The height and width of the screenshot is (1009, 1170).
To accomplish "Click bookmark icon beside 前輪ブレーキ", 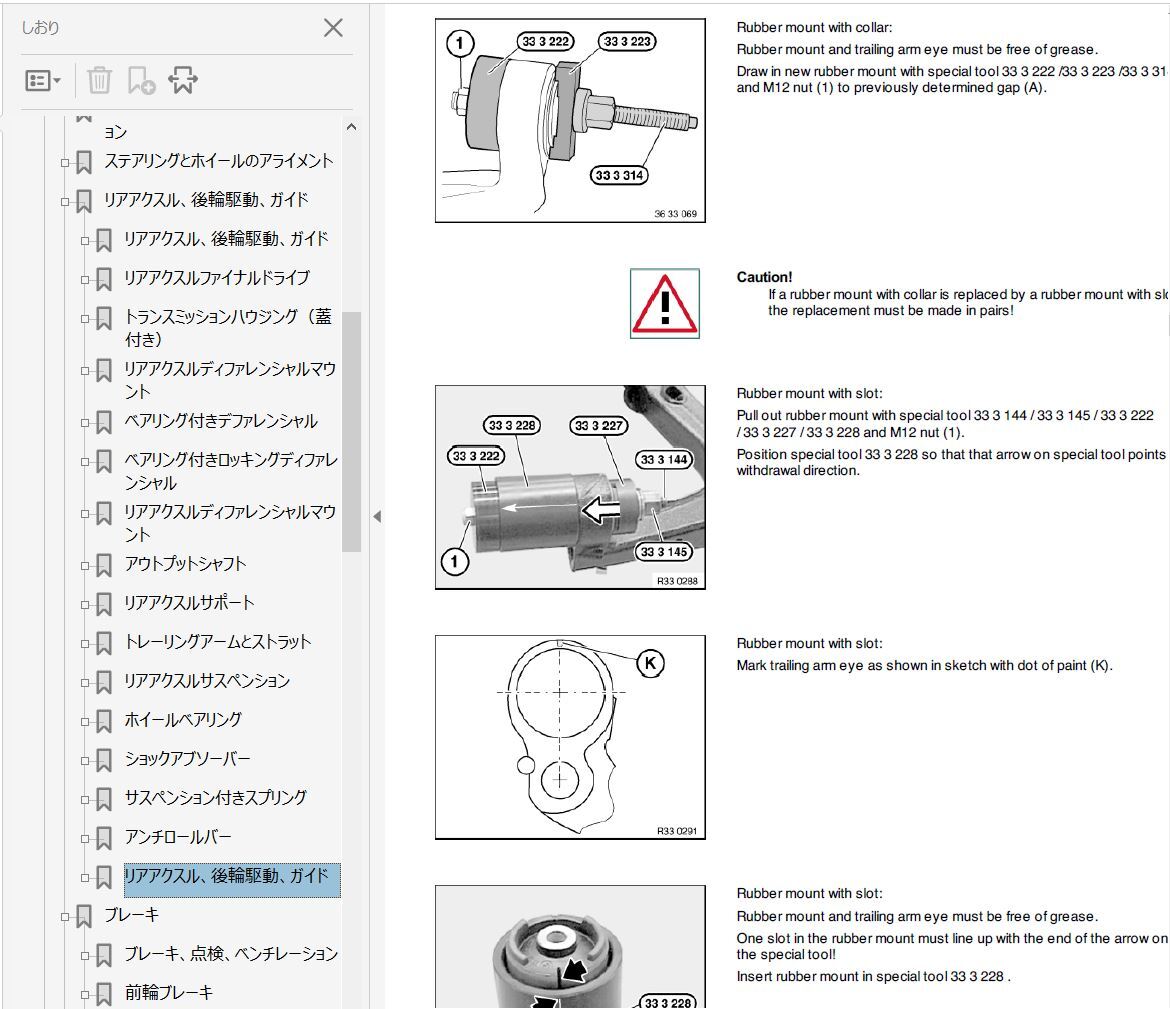I will [104, 994].
